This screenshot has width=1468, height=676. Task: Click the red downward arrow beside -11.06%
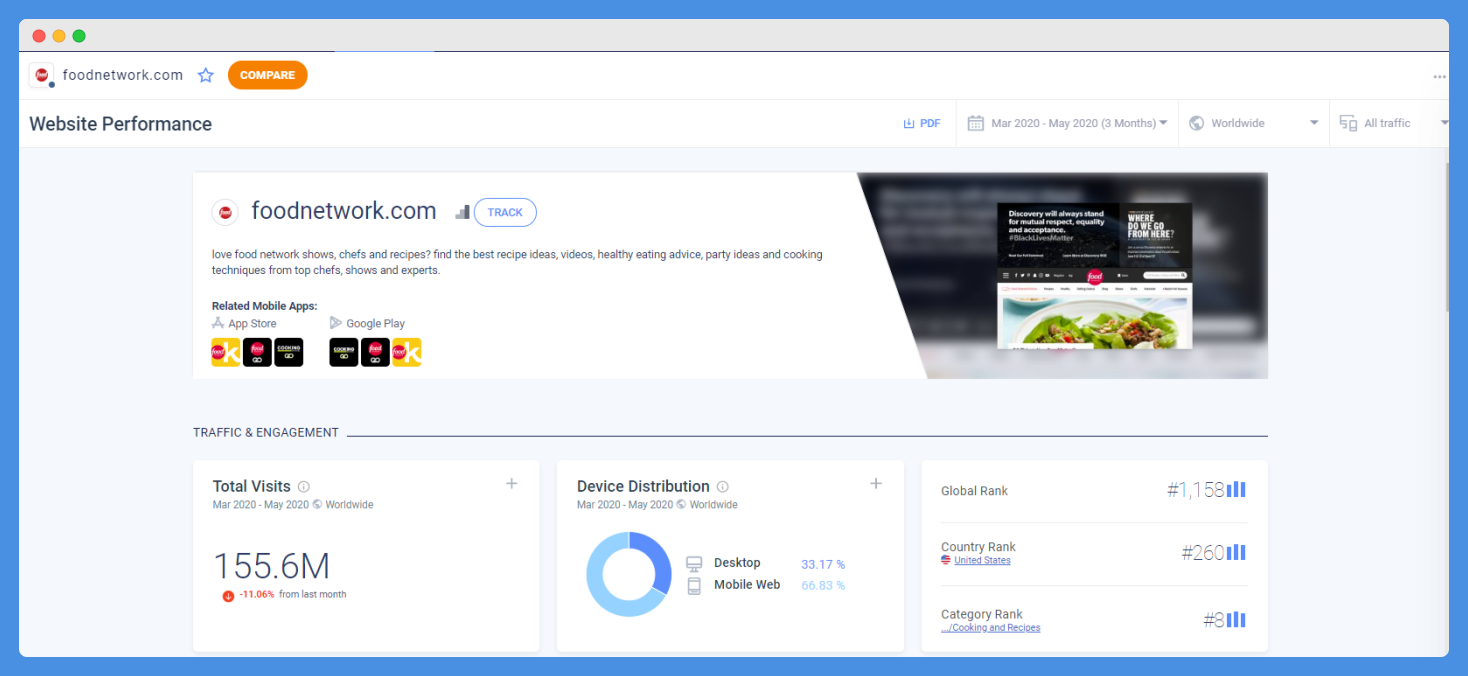(228, 595)
